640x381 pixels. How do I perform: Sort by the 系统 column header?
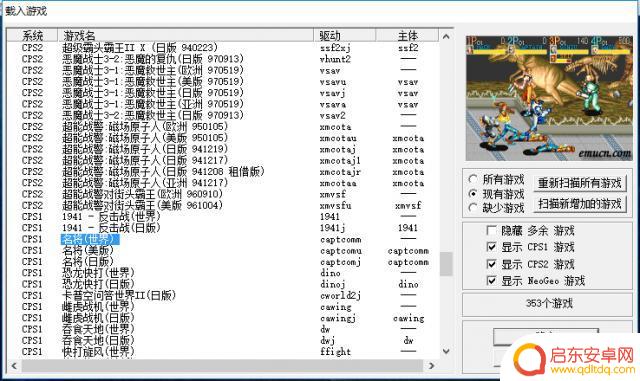[33, 36]
